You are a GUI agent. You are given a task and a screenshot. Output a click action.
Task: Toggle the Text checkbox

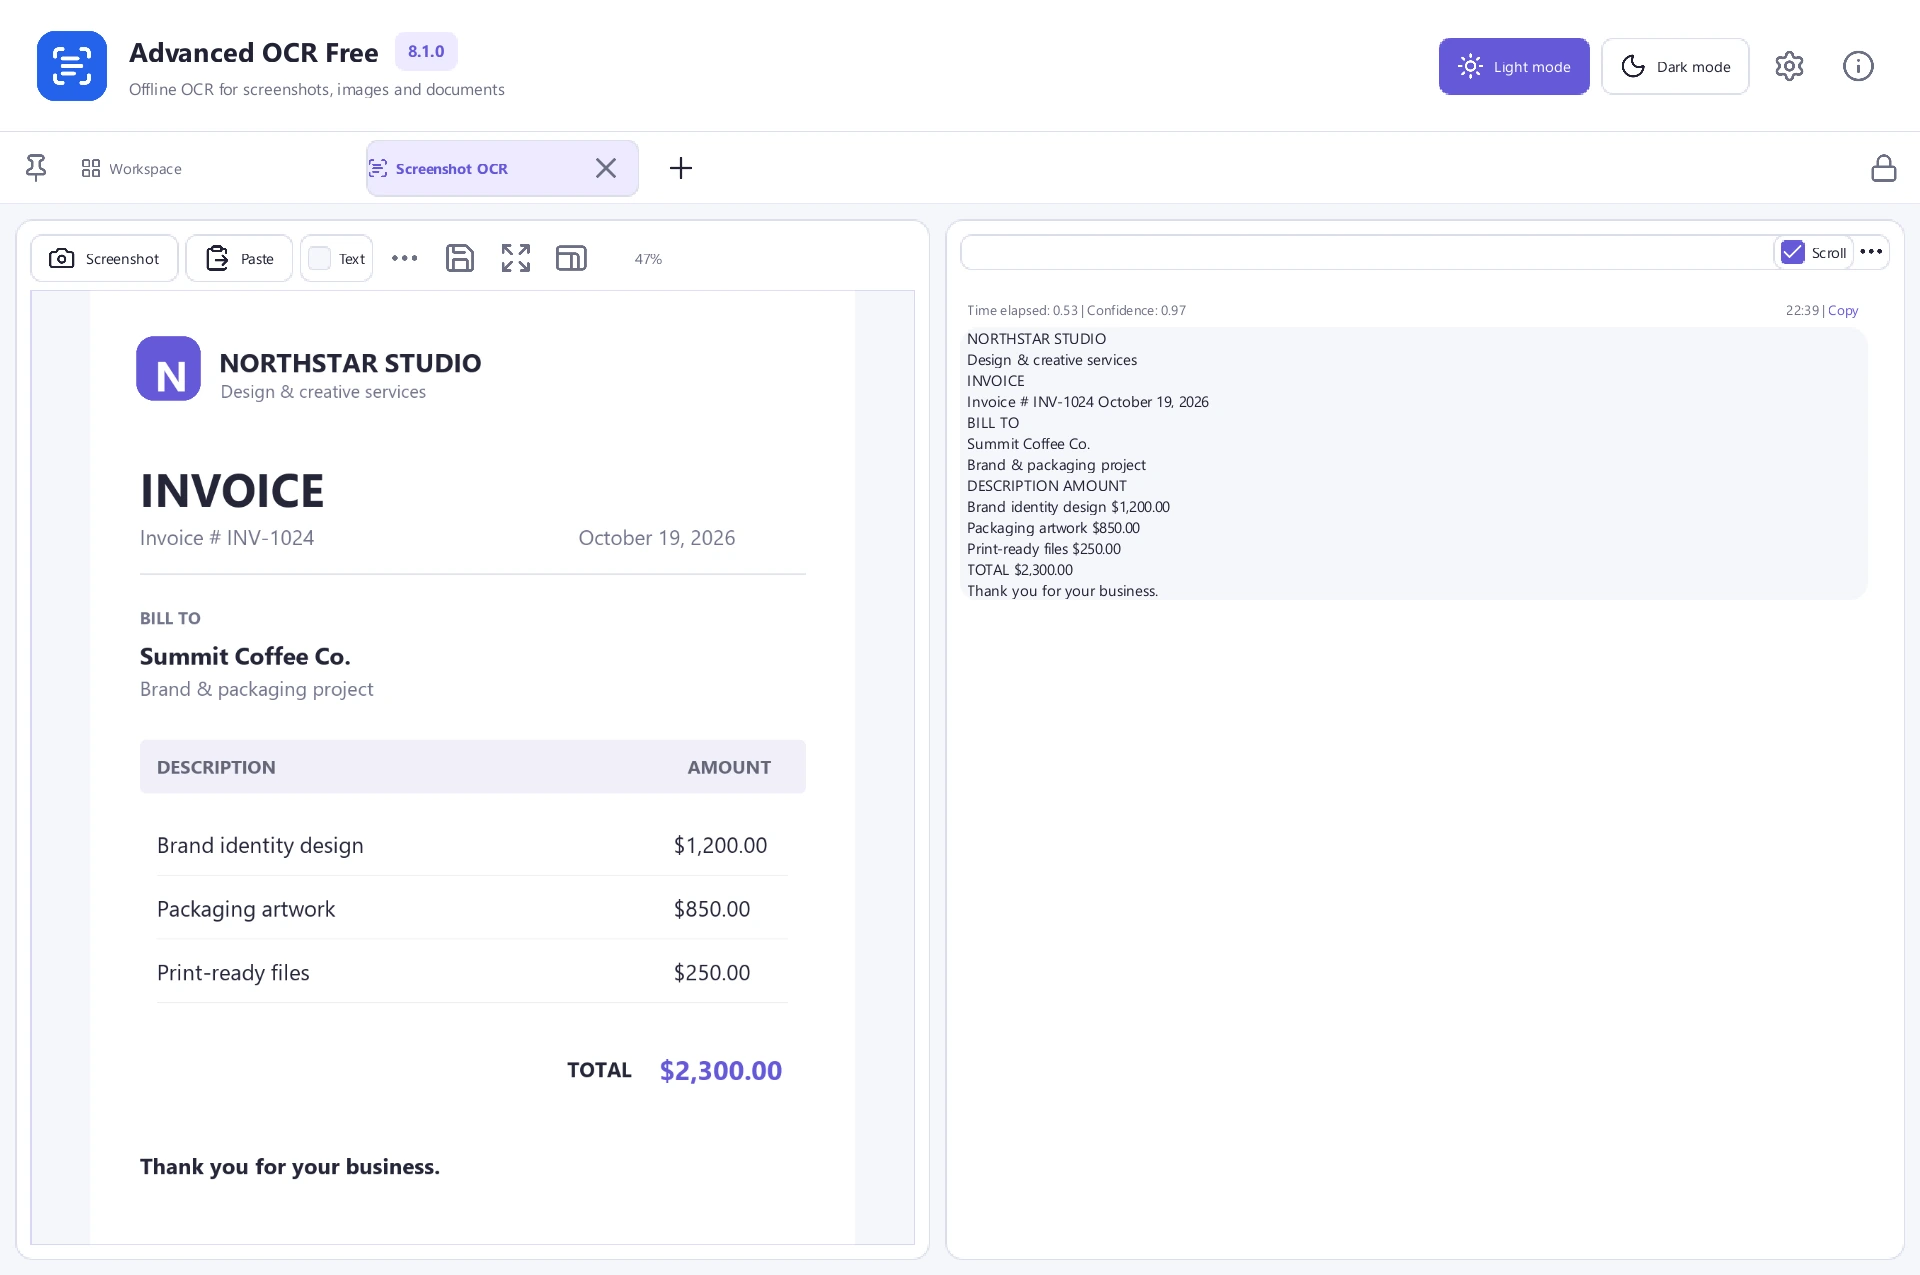pos(319,258)
